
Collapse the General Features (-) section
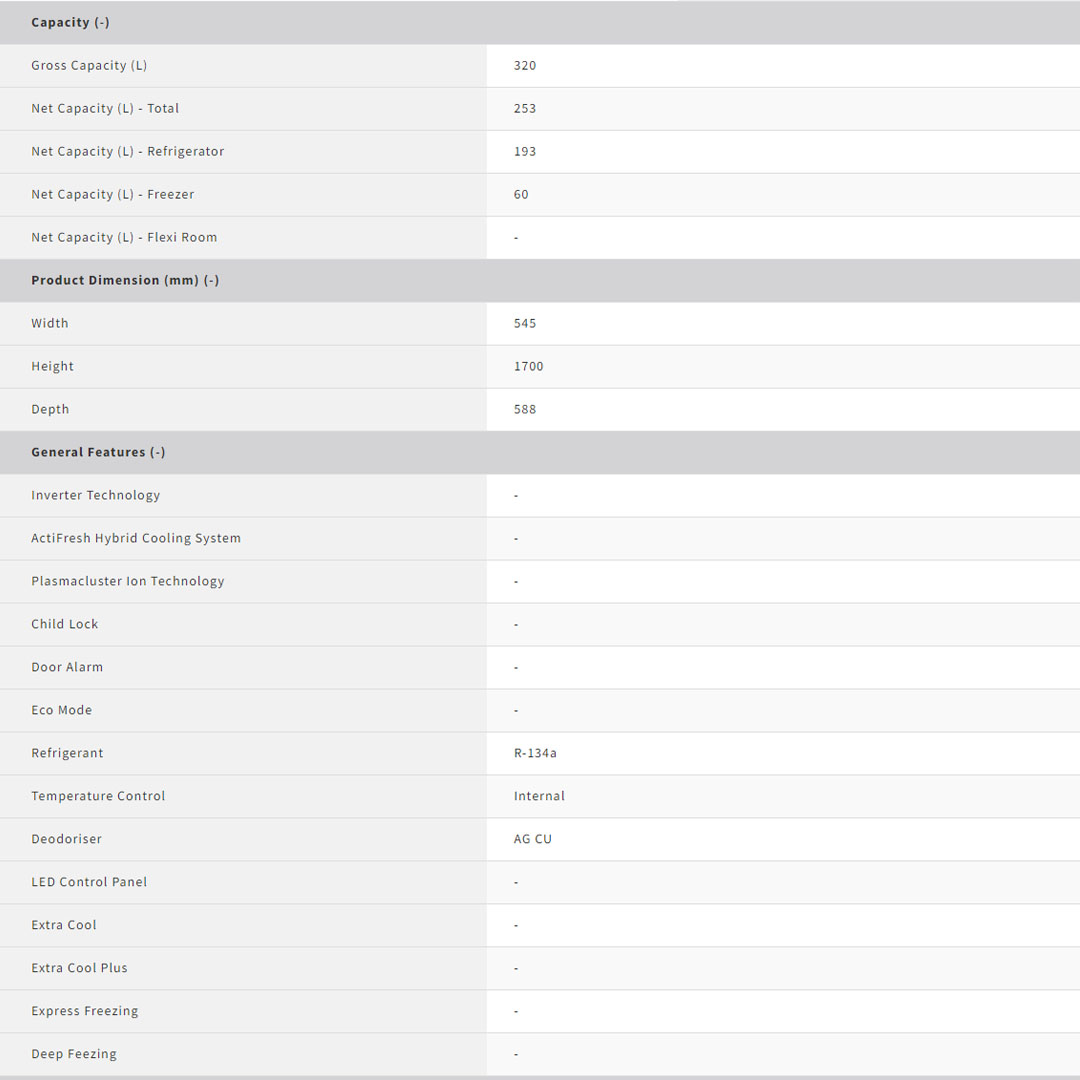(98, 452)
